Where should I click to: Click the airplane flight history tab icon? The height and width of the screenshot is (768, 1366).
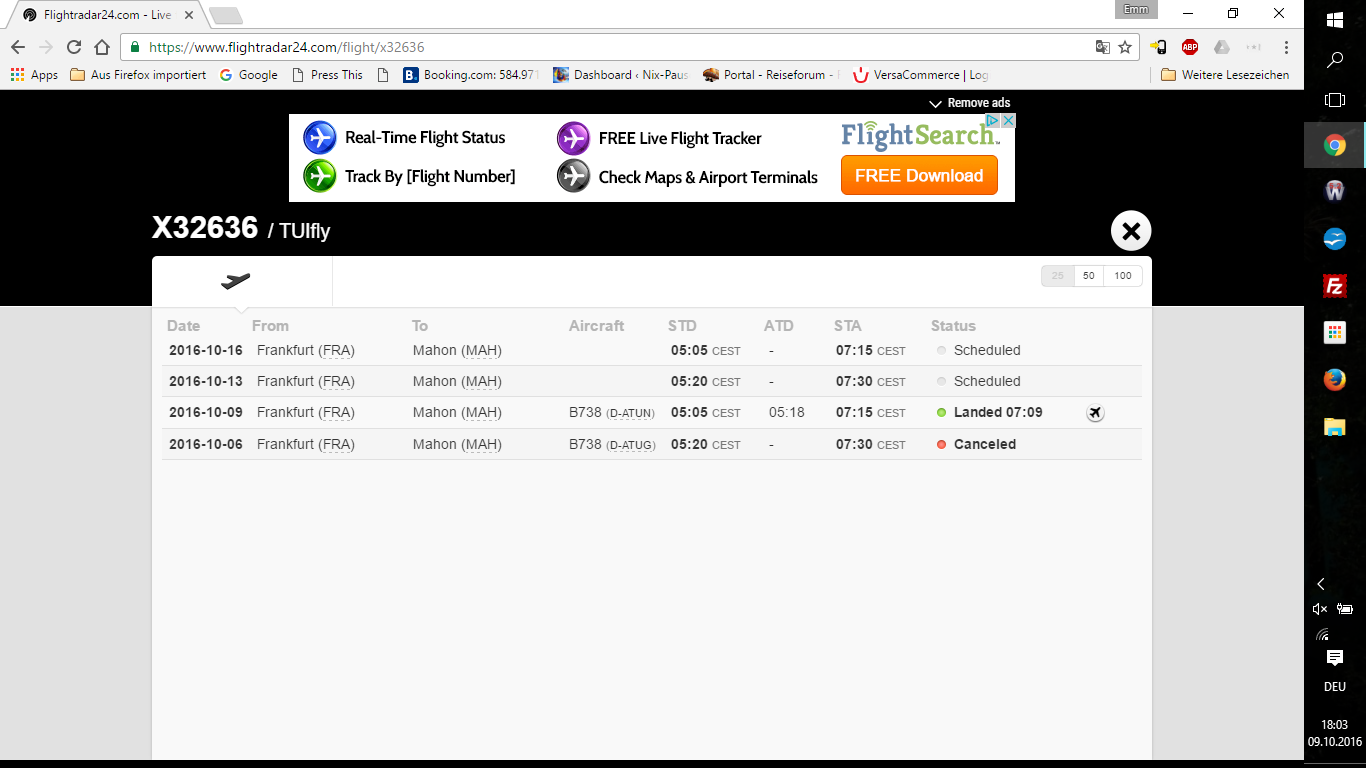click(x=236, y=281)
